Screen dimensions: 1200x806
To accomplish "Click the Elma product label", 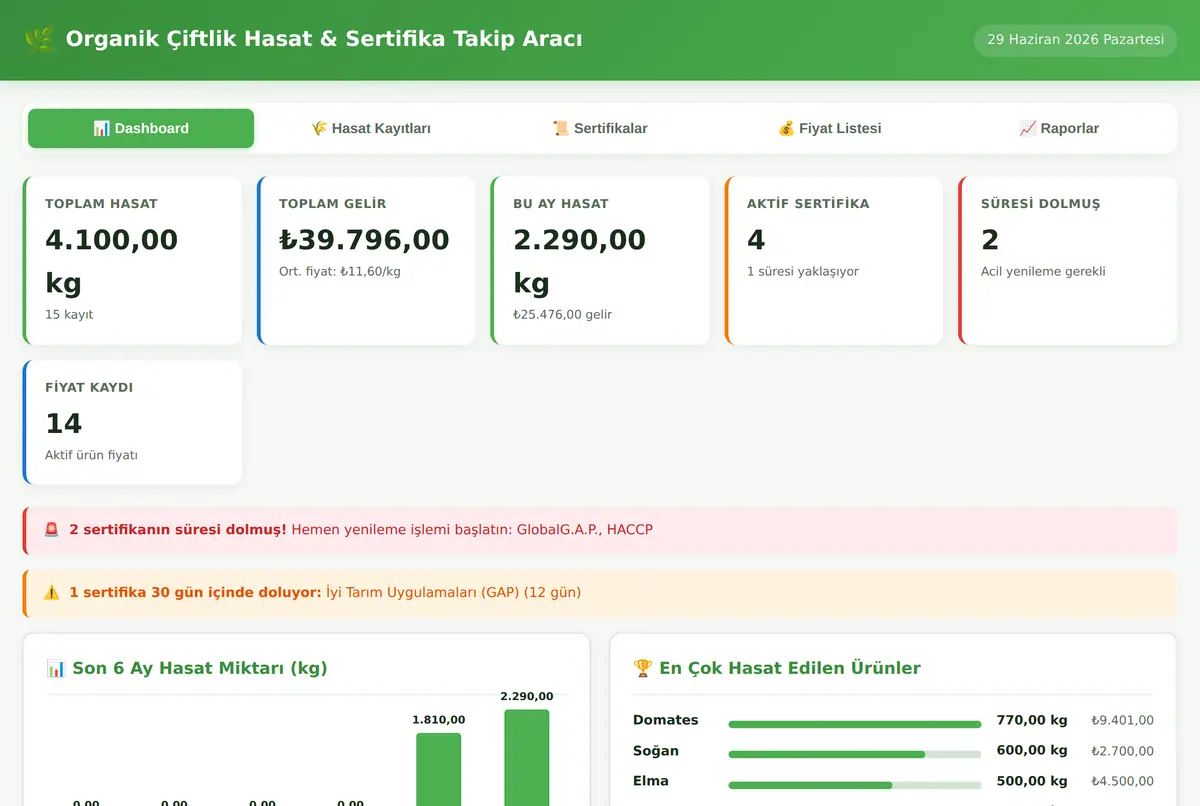I will [651, 781].
